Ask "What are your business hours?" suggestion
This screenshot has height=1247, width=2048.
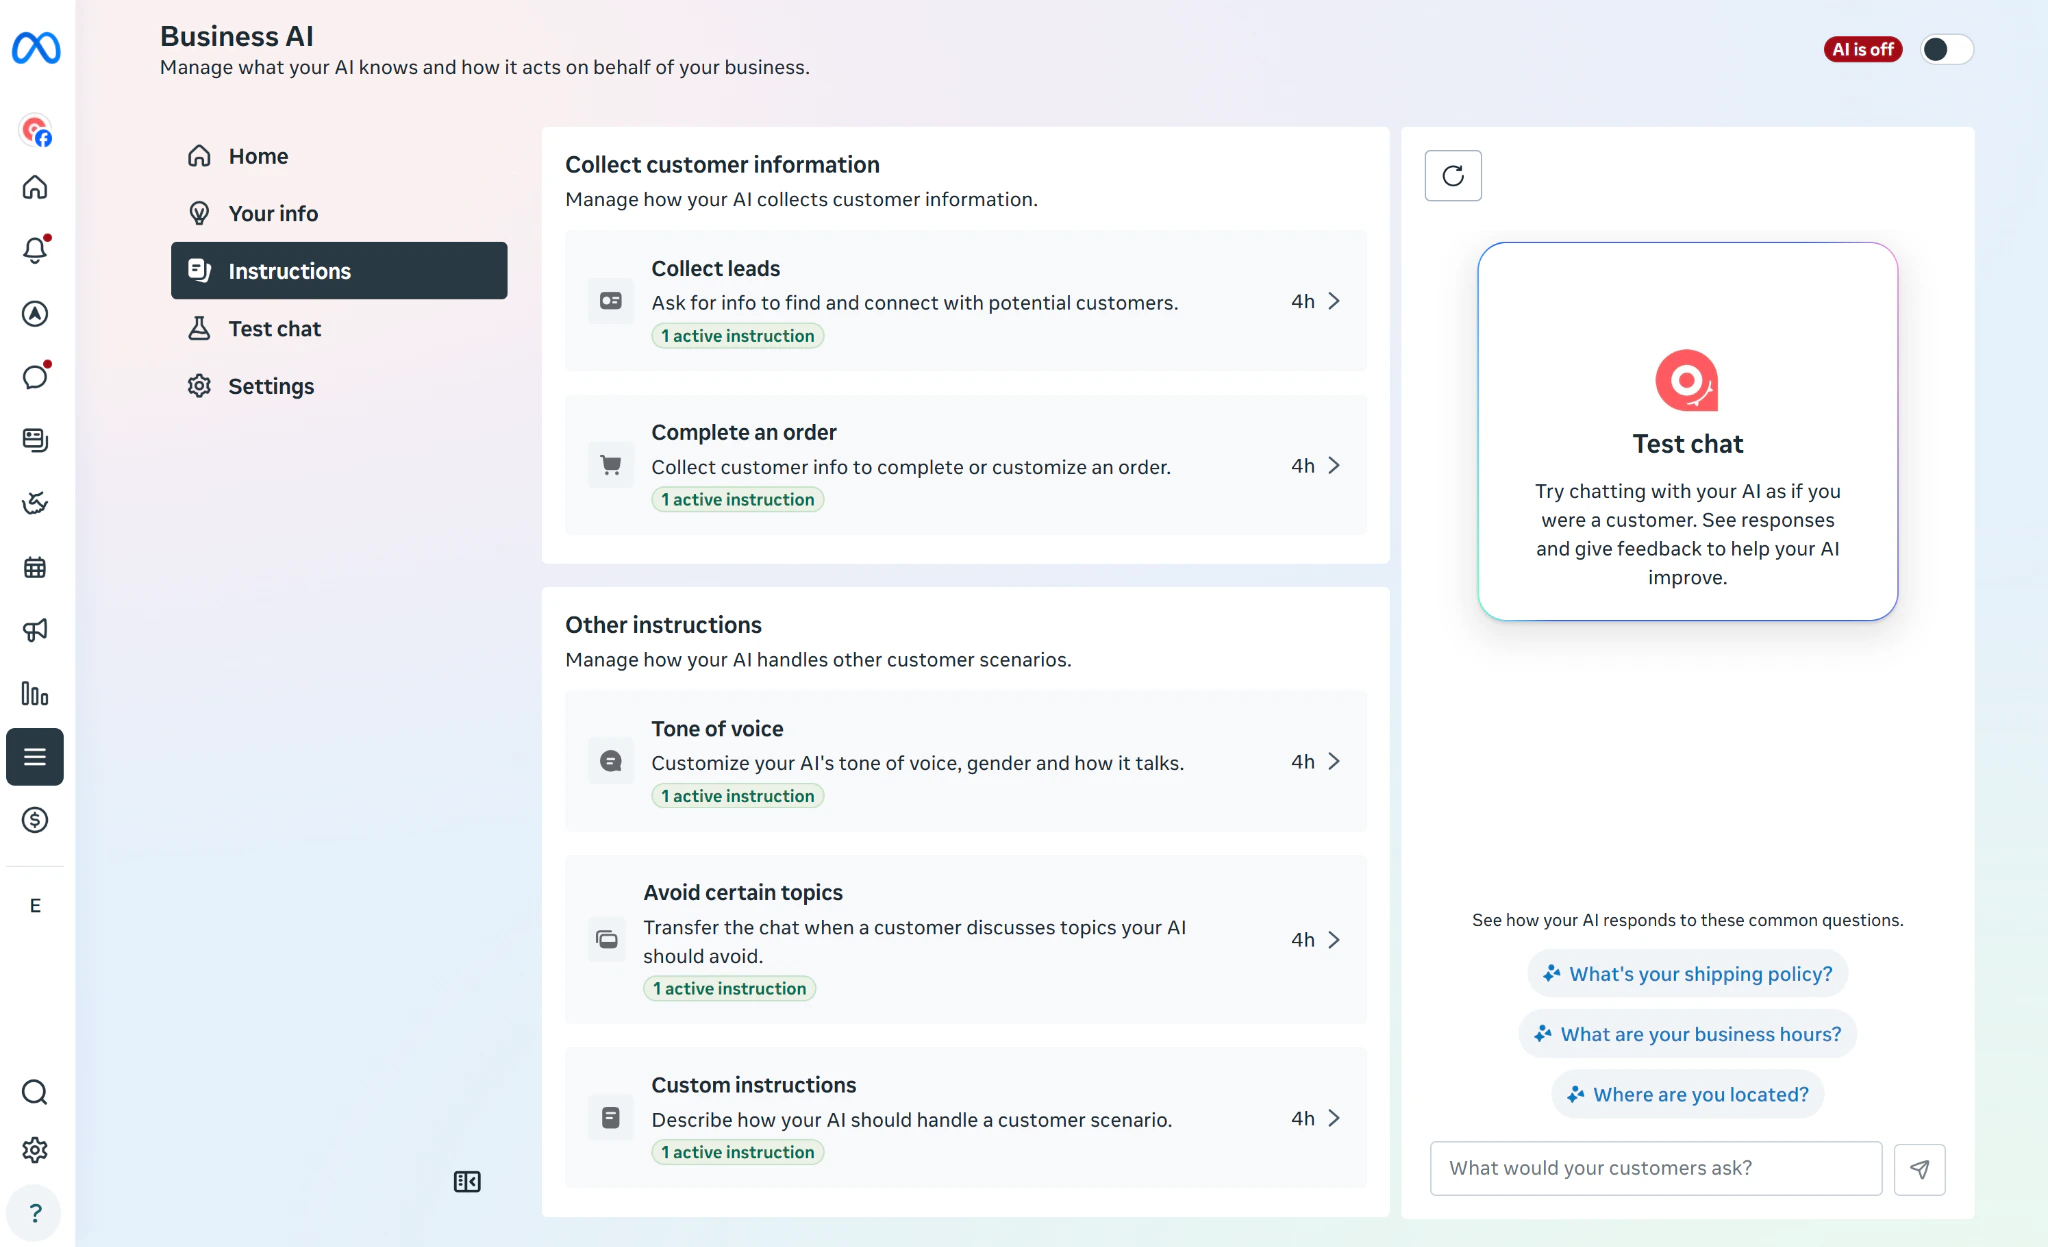click(1687, 1034)
